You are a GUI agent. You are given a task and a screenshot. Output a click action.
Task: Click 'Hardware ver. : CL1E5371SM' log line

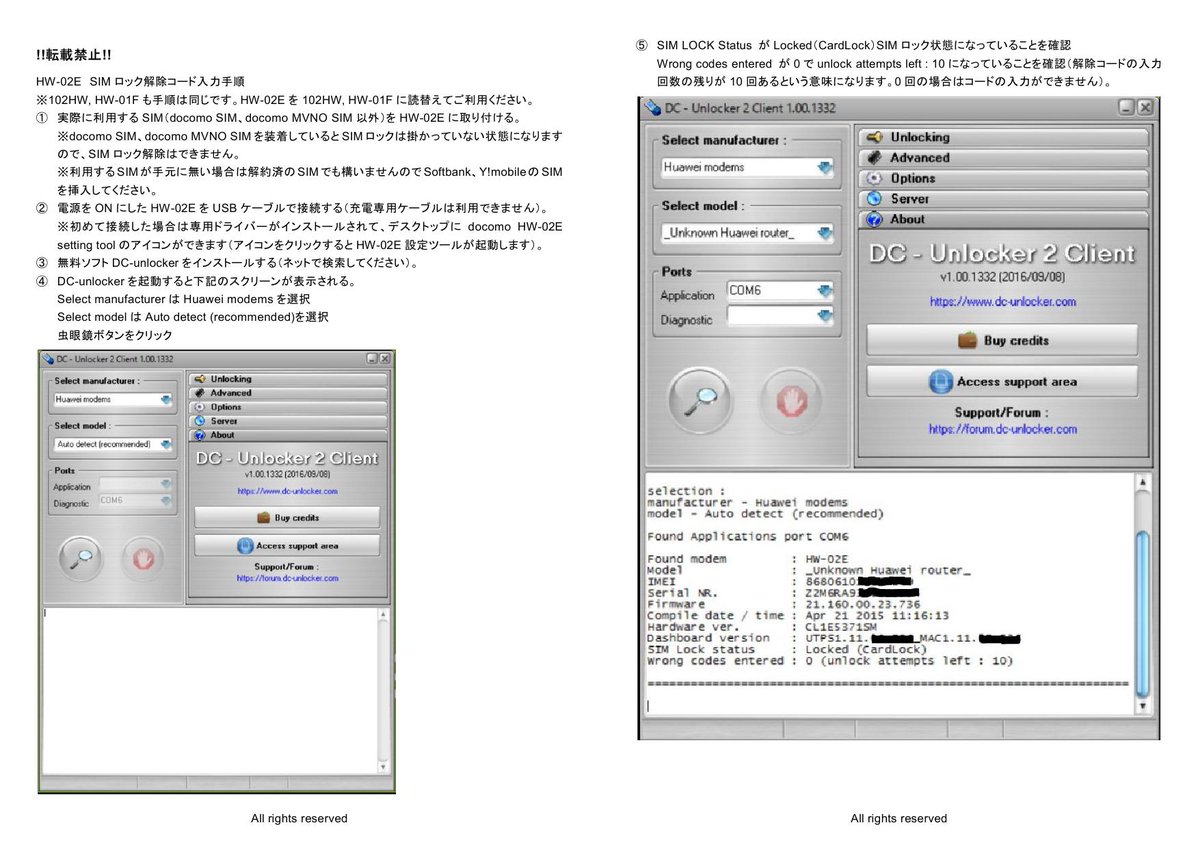(762, 627)
